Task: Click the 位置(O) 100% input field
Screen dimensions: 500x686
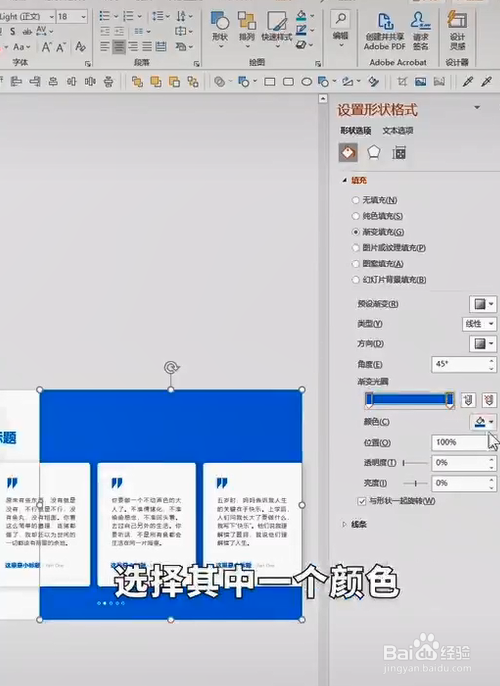Action: pyautogui.click(x=459, y=442)
